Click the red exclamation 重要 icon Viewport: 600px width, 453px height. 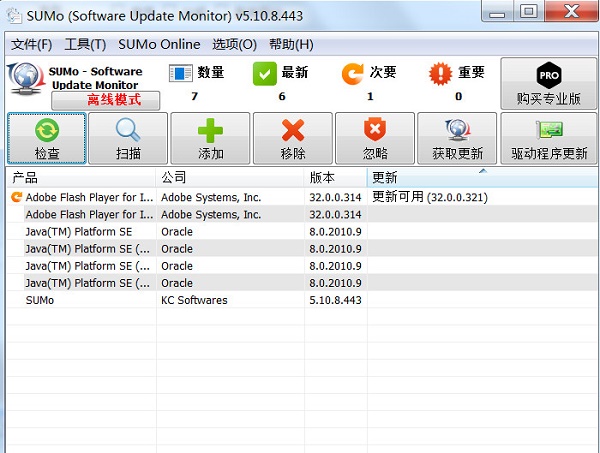[x=440, y=73]
